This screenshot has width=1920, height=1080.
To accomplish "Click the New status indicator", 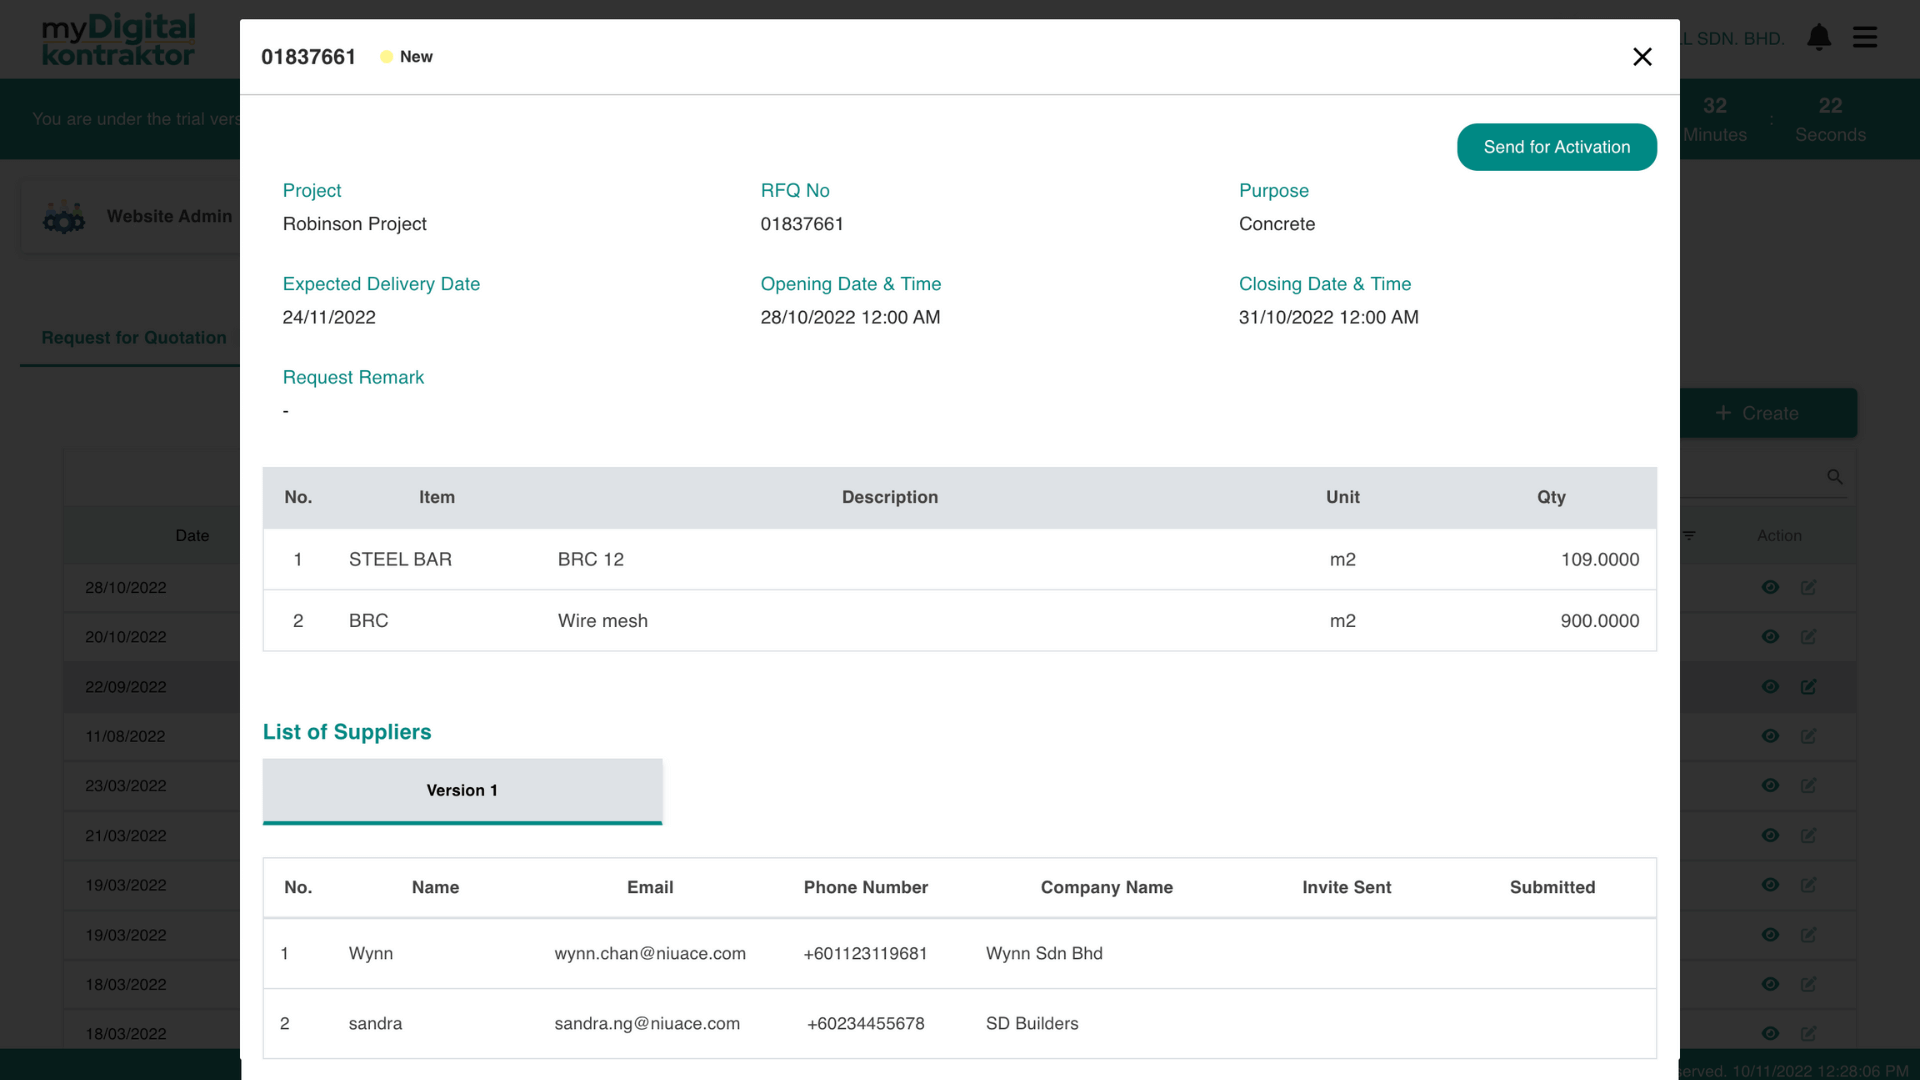I will tap(407, 57).
